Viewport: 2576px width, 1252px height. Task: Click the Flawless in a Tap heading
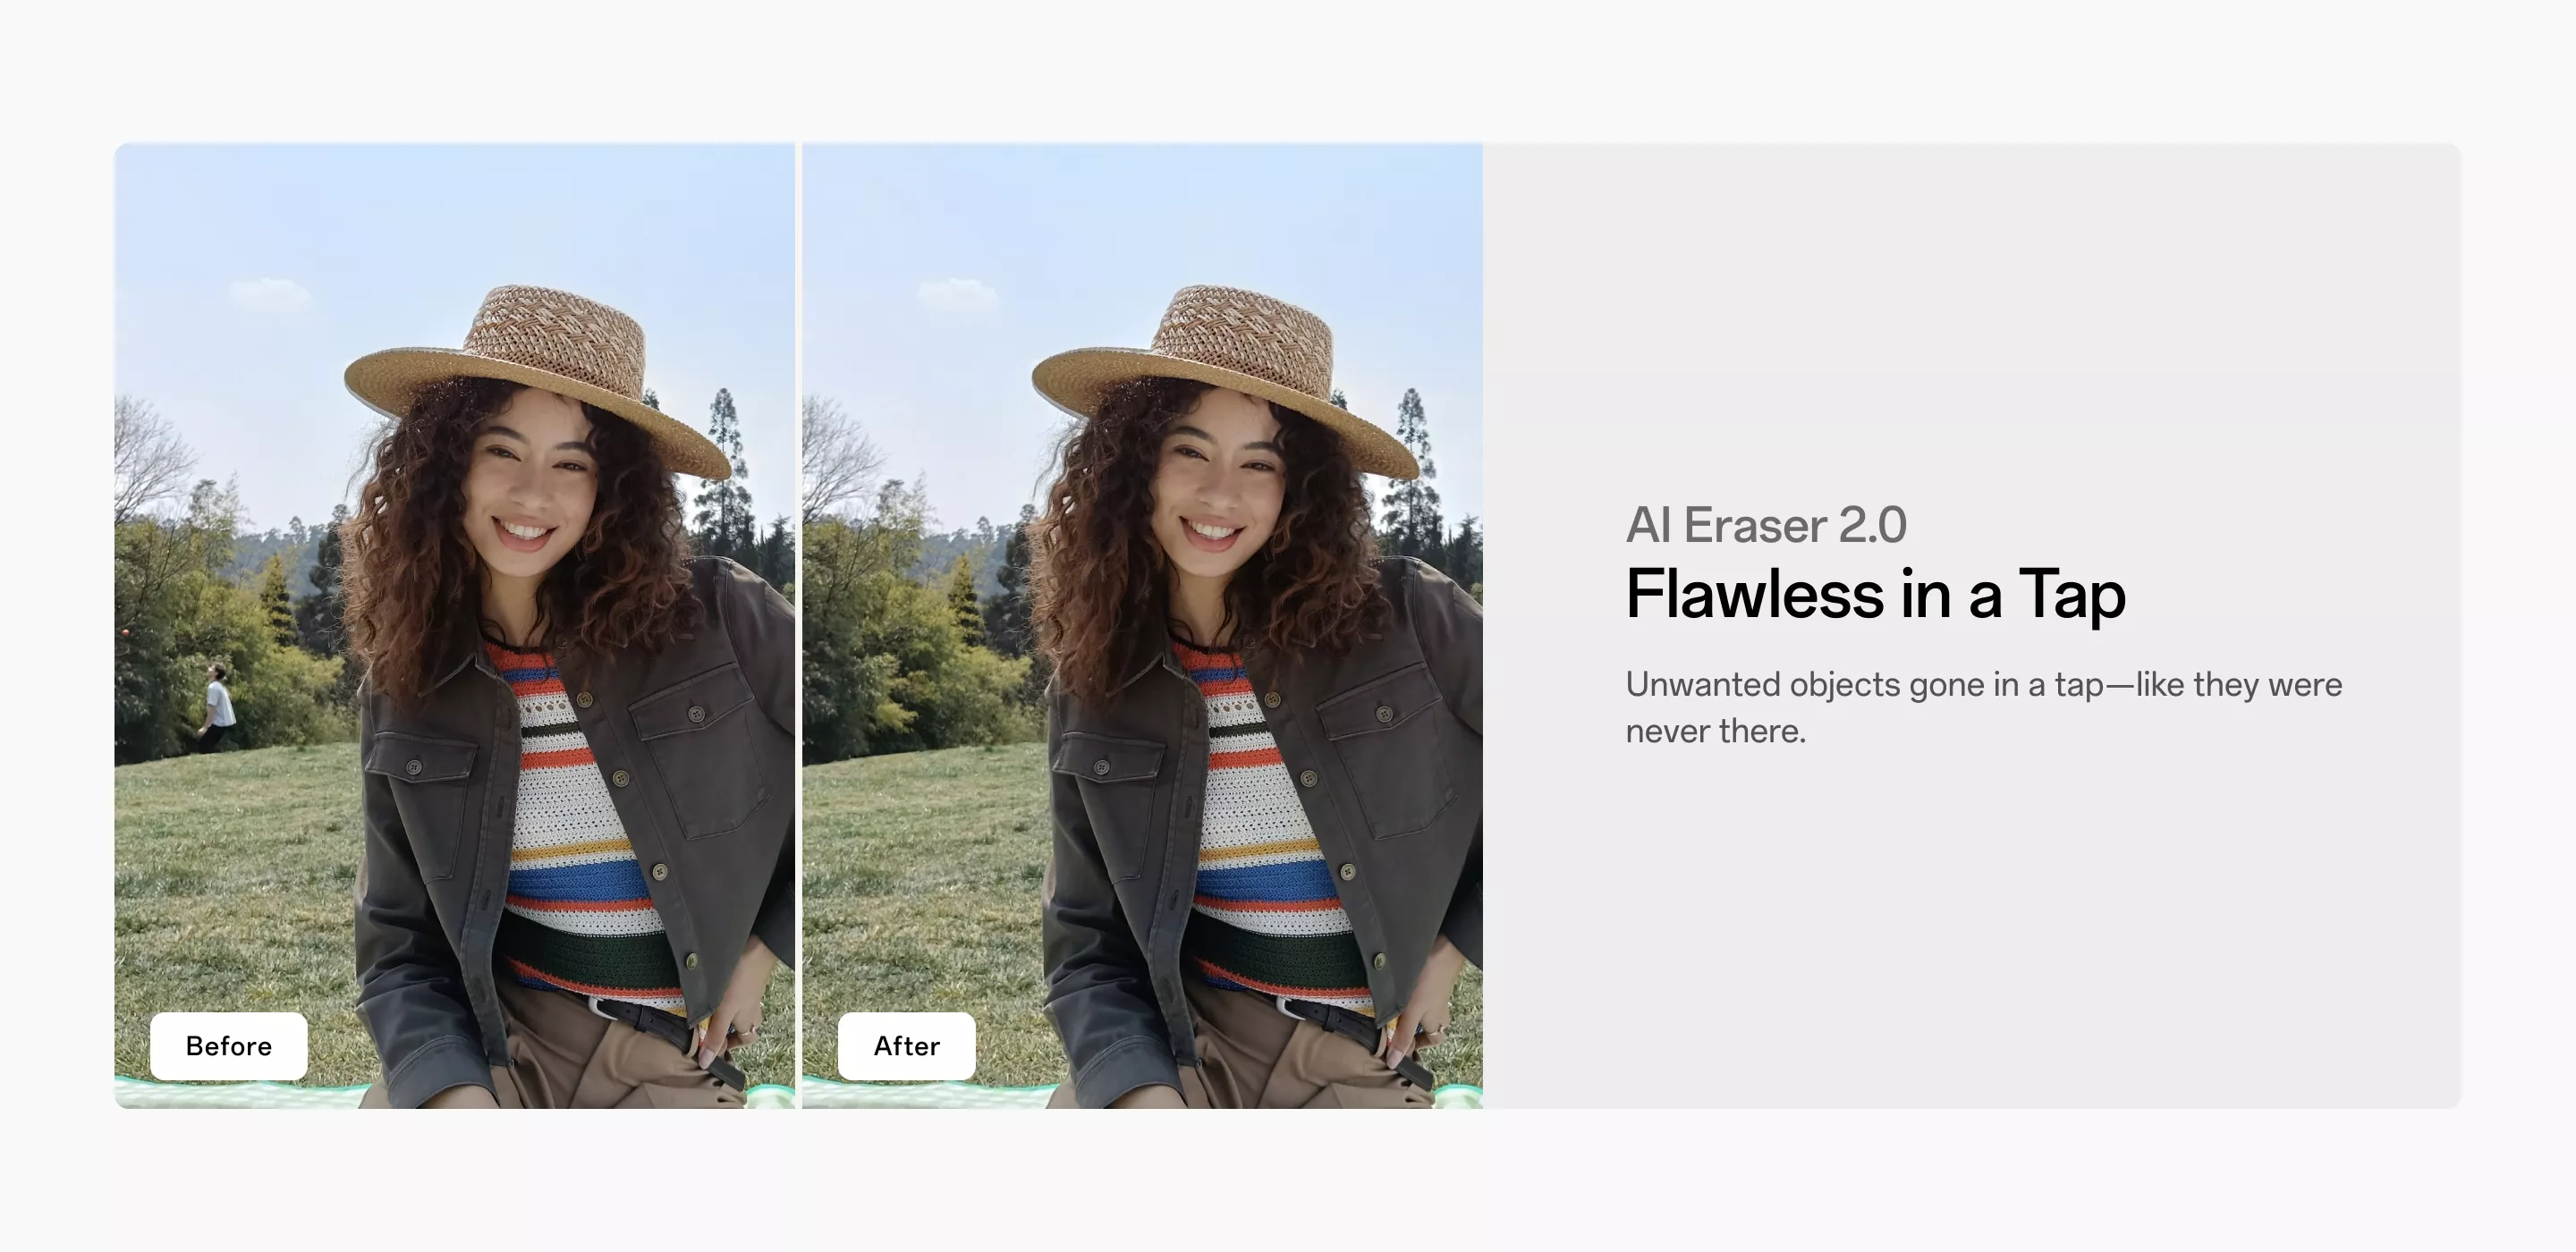[1875, 594]
